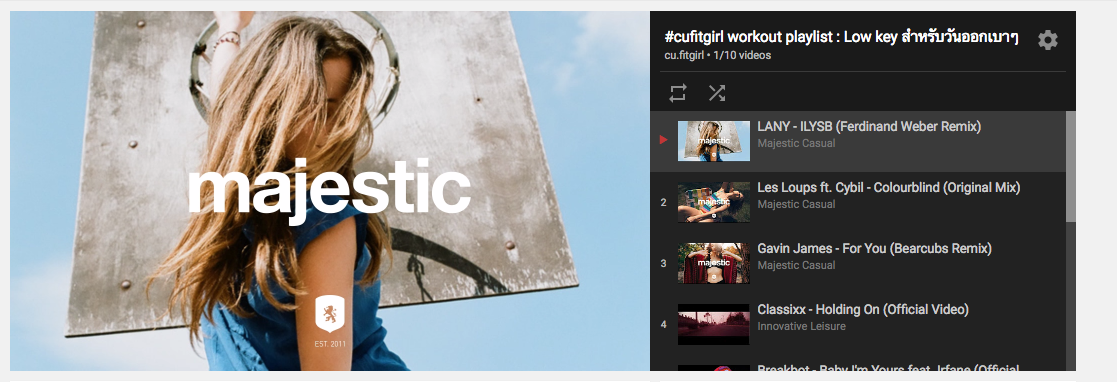Open Les Loups Colourblind thumbnail
1117x382 pixels.
click(714, 202)
